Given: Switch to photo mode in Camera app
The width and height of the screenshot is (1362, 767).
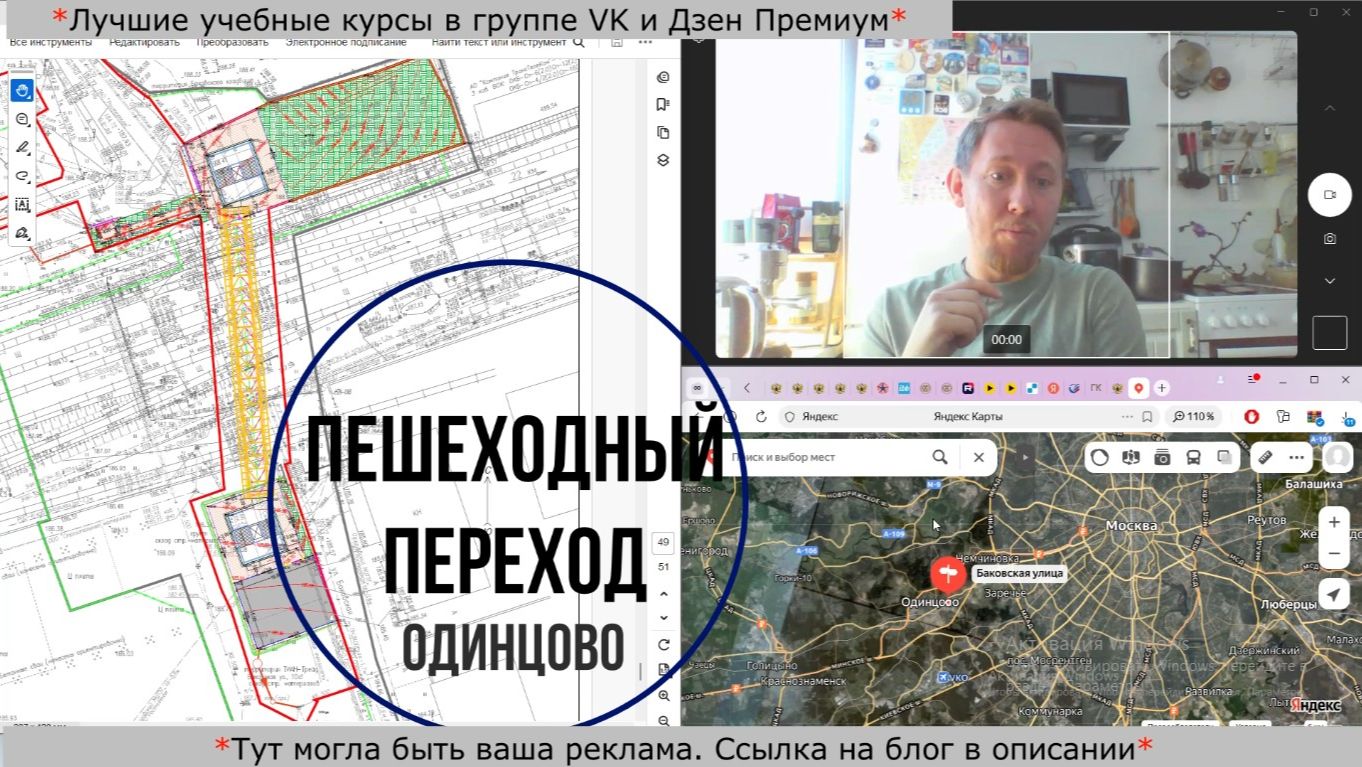Looking at the screenshot, I should [x=1330, y=239].
